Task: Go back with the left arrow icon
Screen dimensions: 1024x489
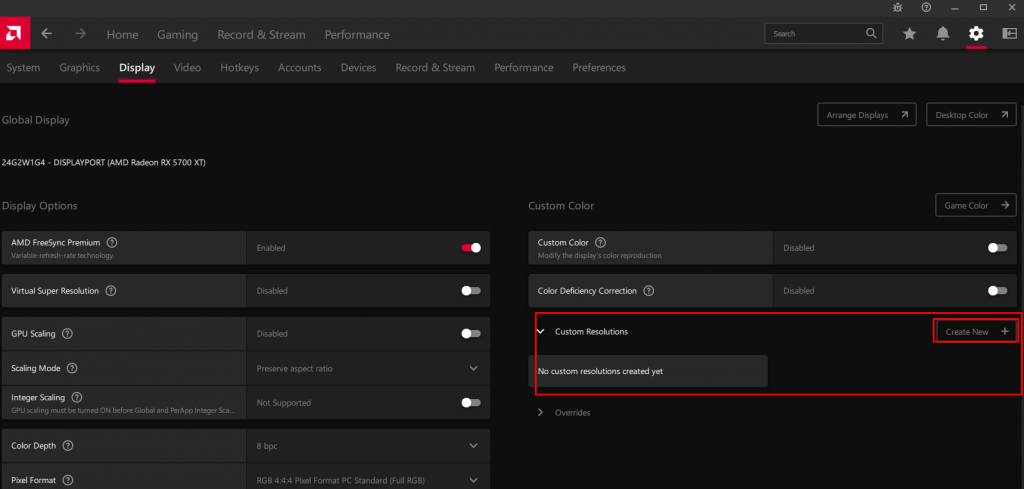Action: click(x=47, y=34)
